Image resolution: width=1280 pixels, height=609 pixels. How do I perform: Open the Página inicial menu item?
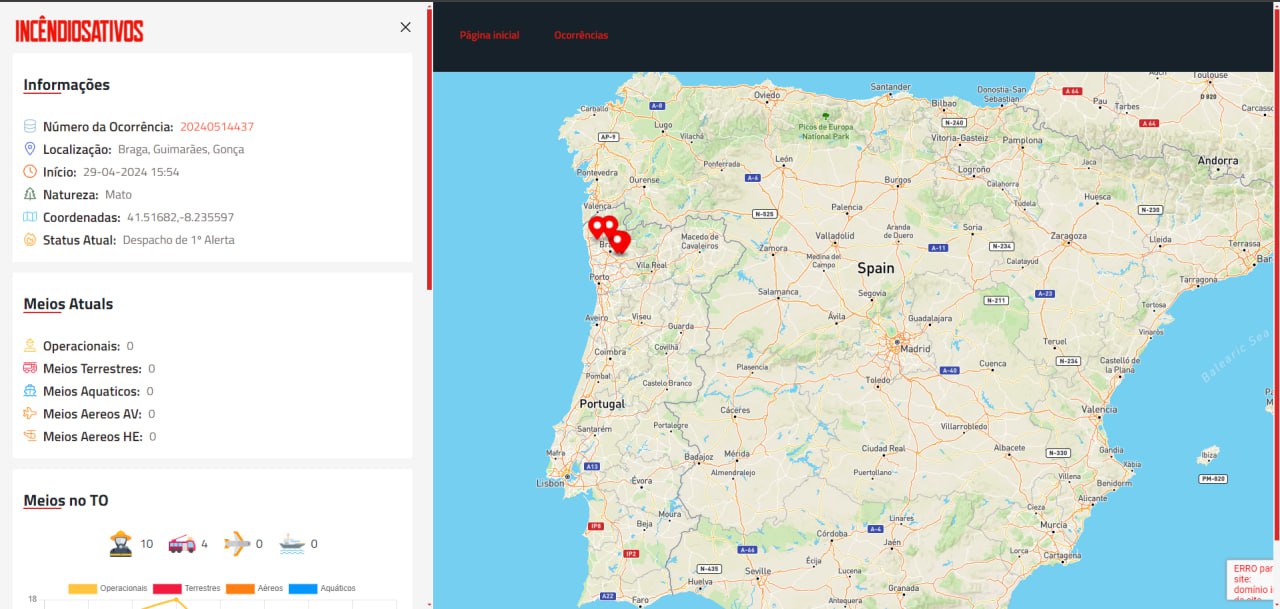[x=489, y=35]
